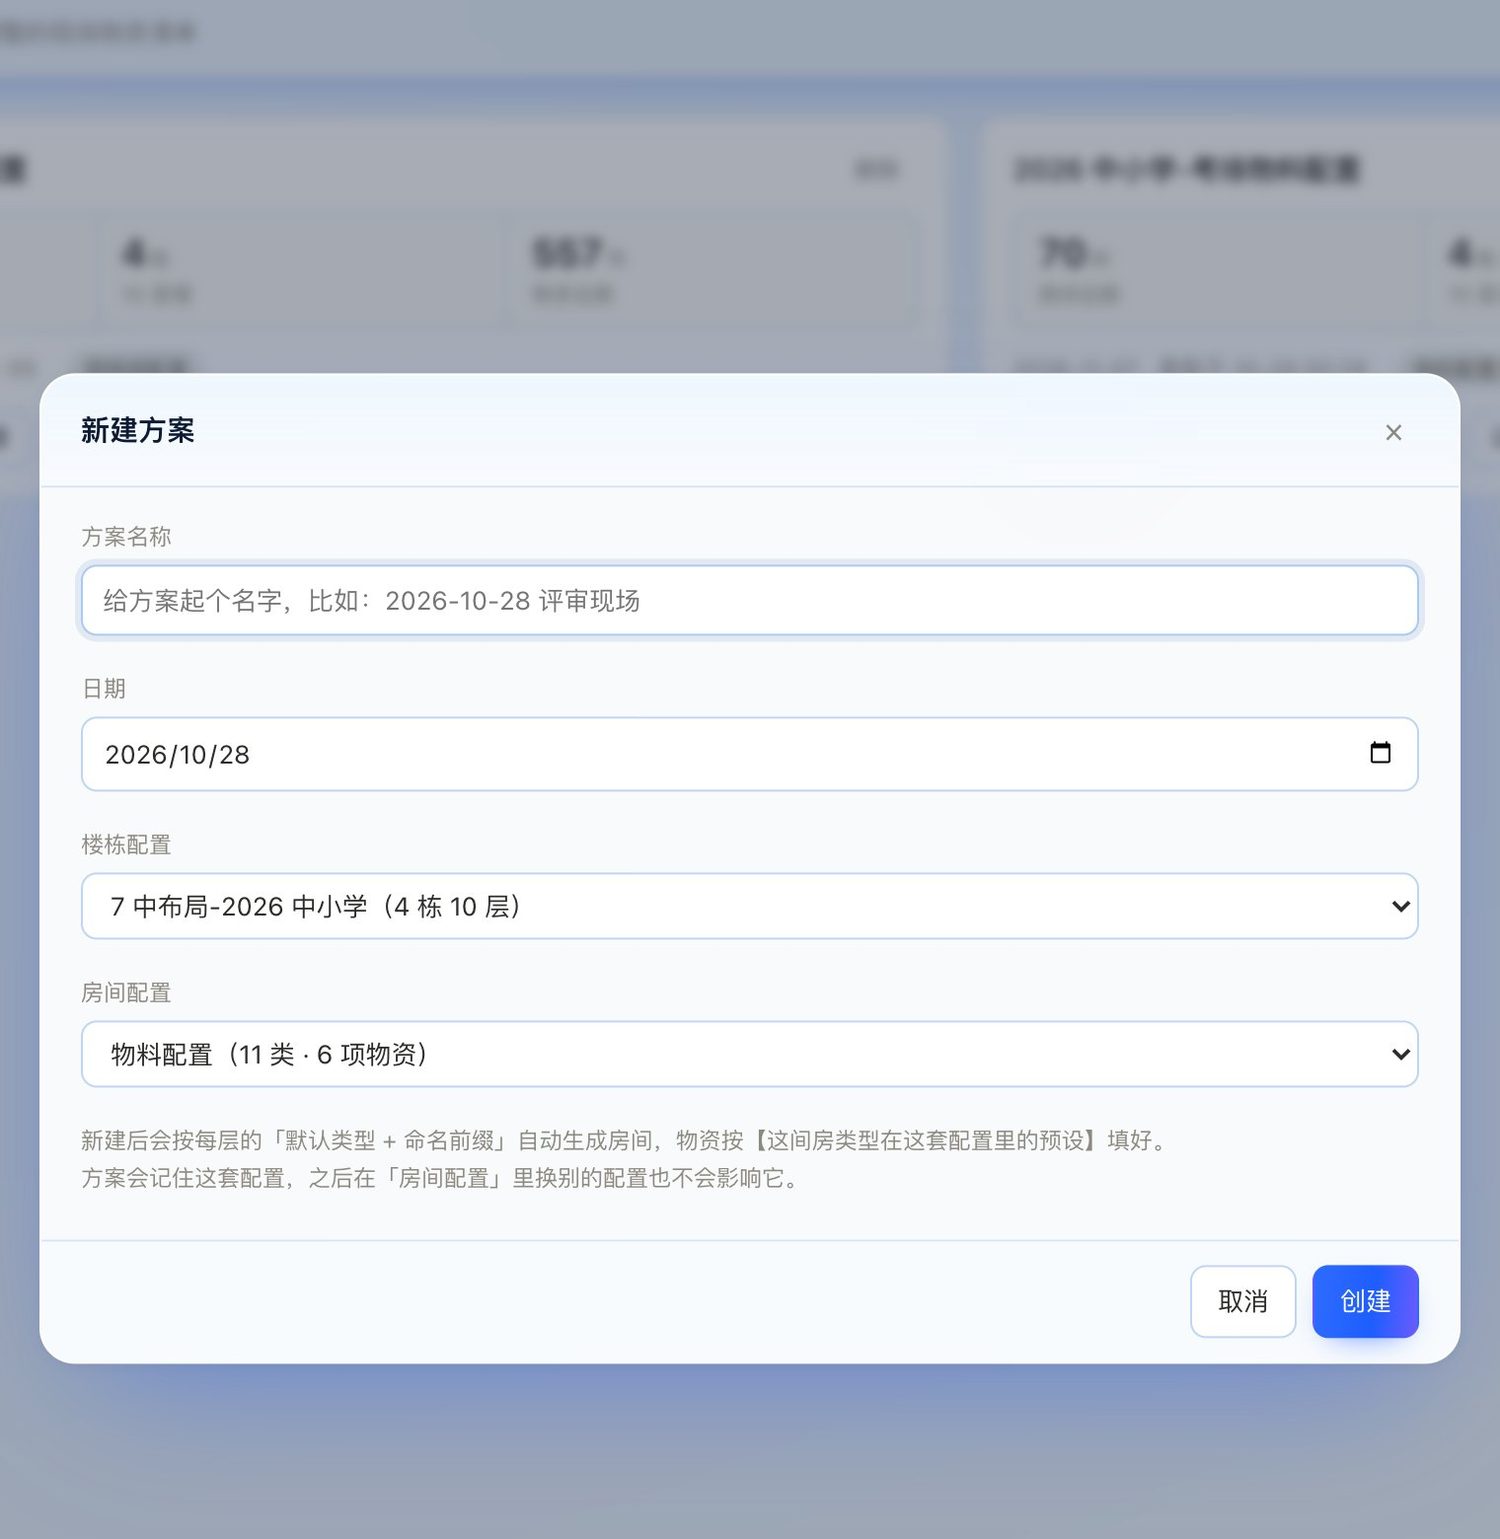Click the 房间配置 label
This screenshot has height=1539, width=1500.
click(x=126, y=993)
